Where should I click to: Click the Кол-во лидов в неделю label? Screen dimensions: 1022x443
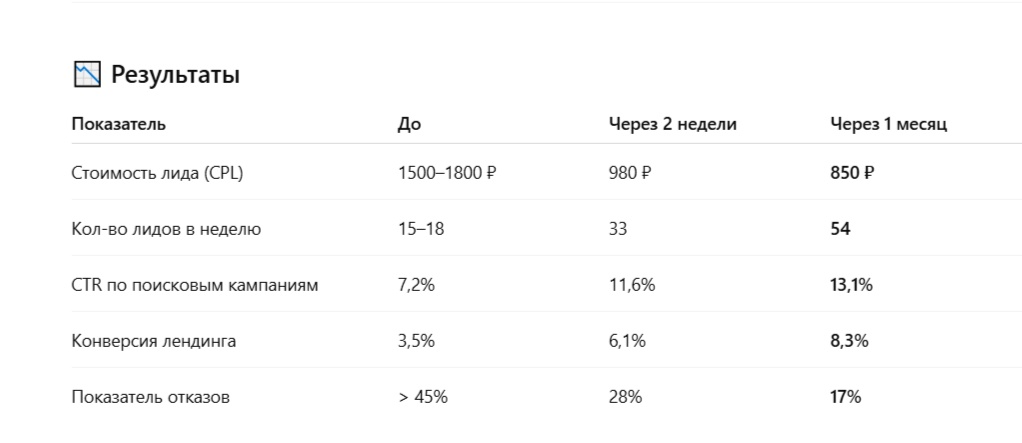click(x=166, y=229)
